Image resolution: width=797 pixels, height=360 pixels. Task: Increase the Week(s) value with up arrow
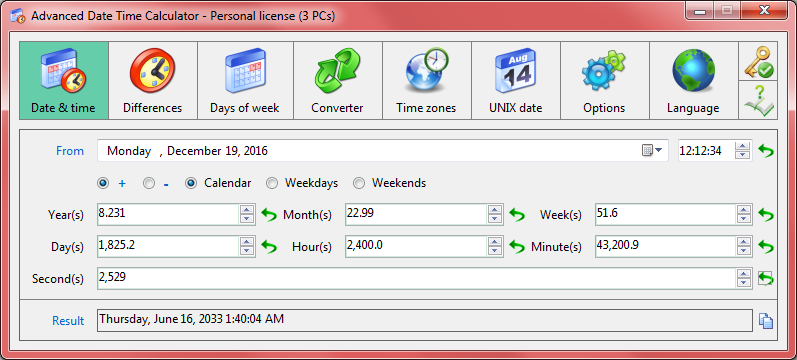point(744,210)
